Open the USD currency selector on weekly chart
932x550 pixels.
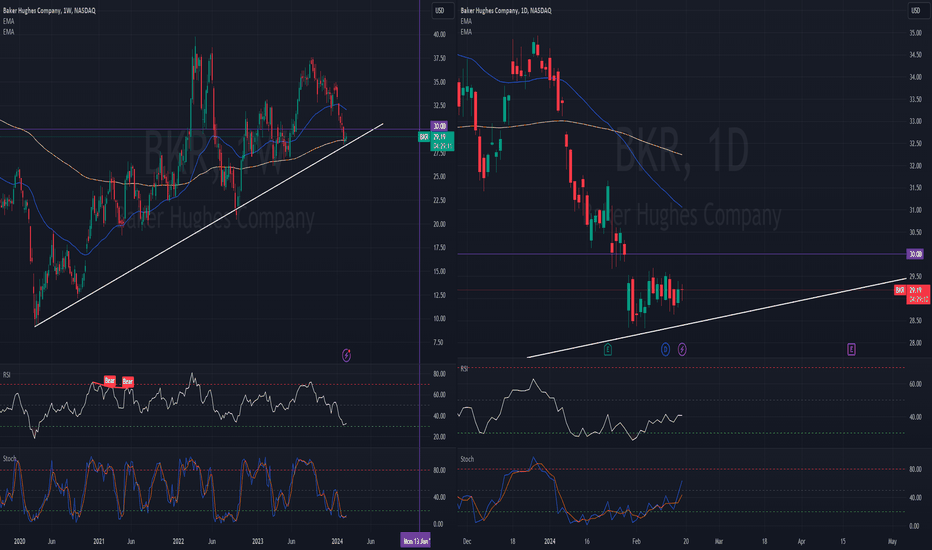tap(440, 10)
